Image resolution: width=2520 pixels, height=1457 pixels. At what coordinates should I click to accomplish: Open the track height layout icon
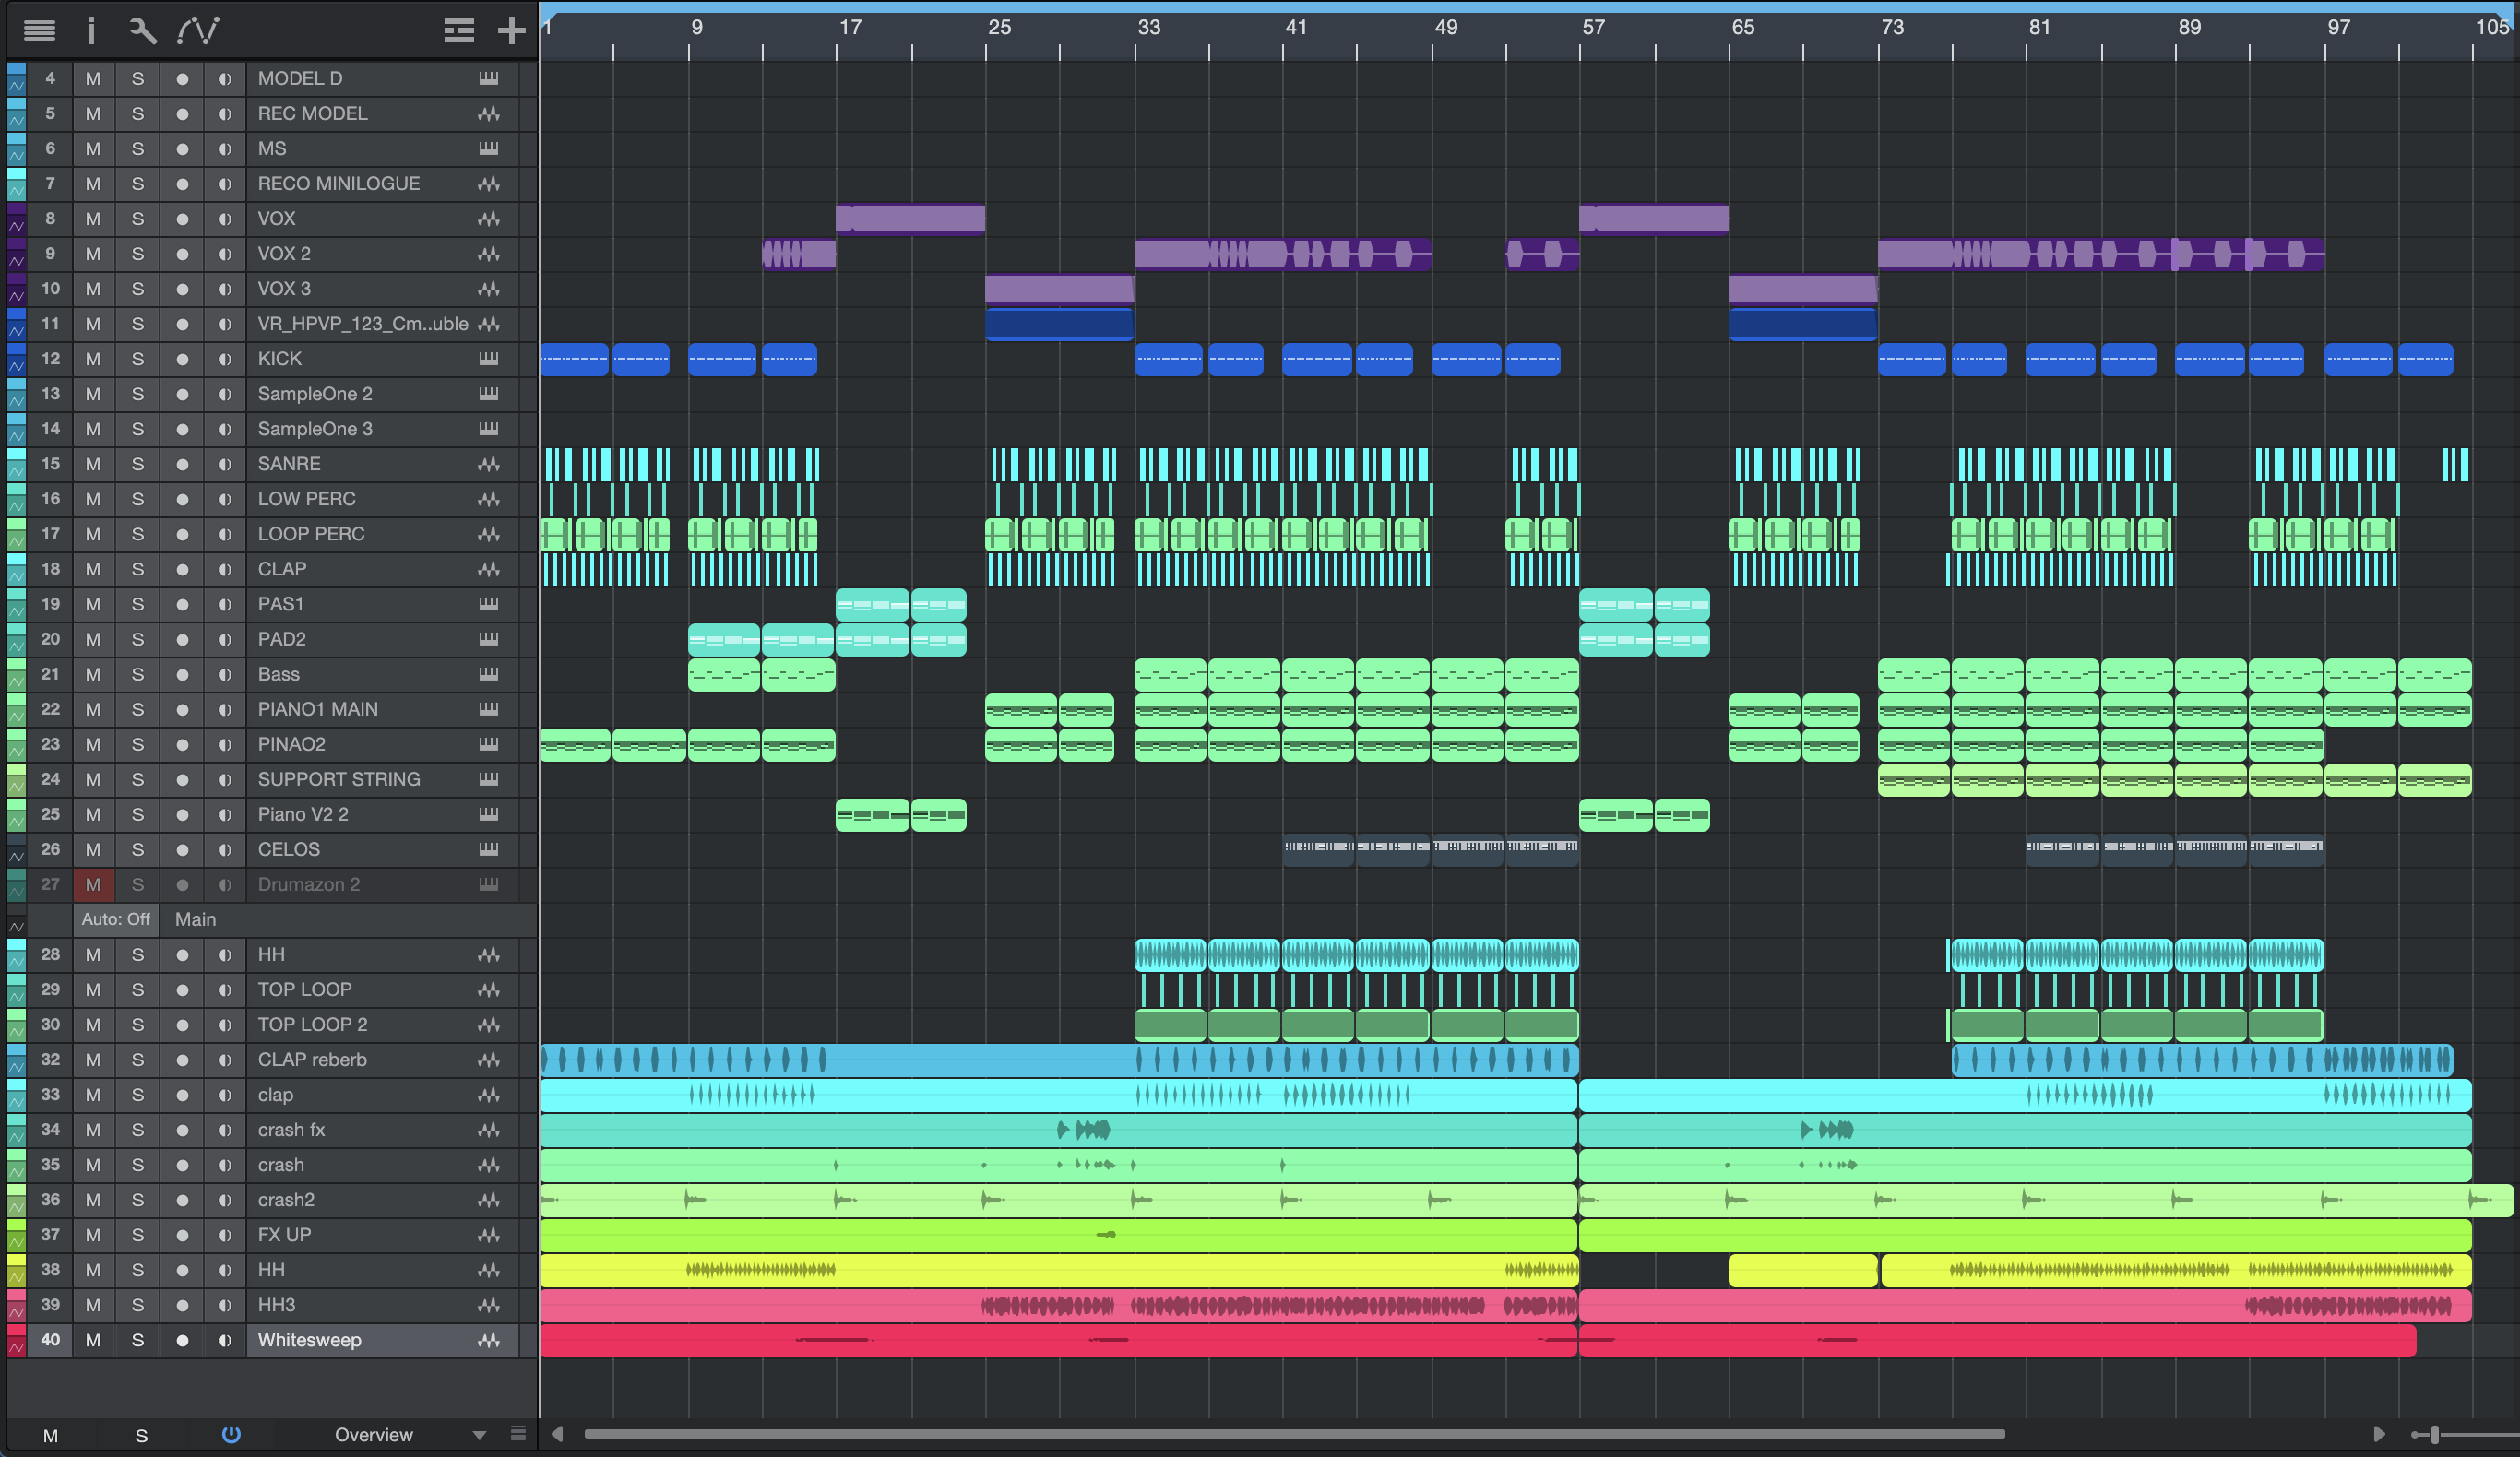459,31
